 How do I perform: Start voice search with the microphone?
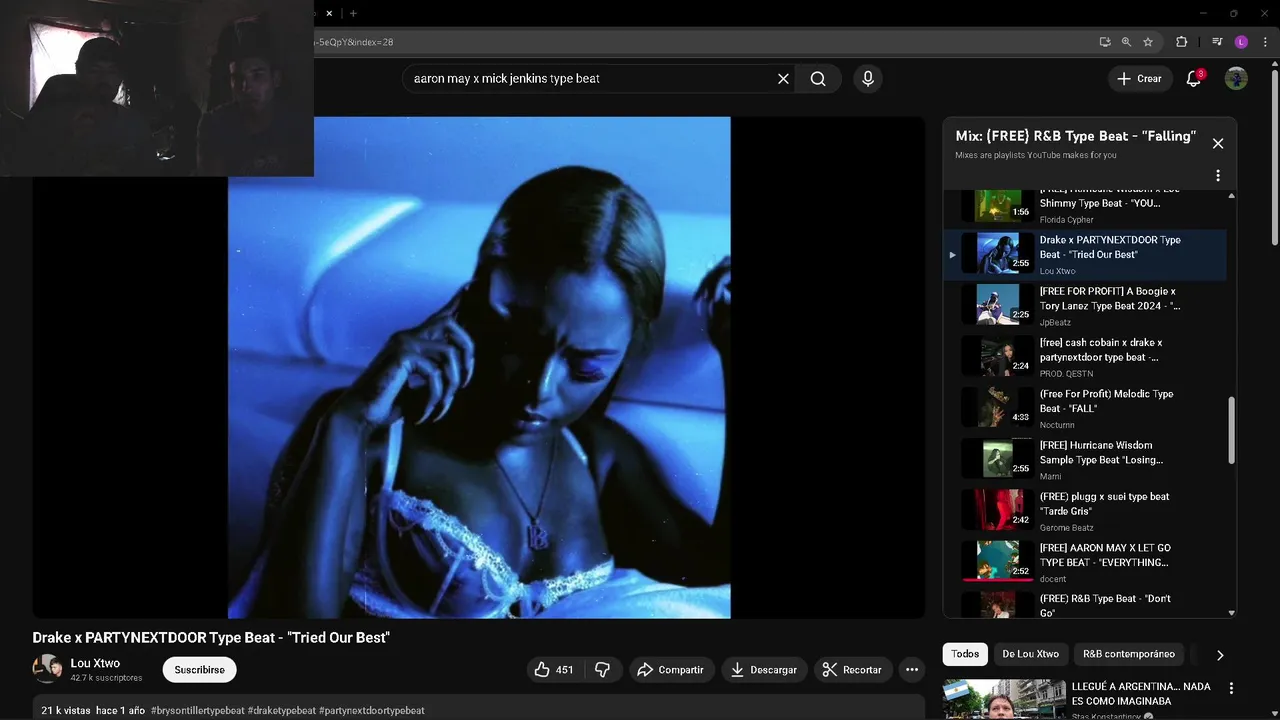[867, 78]
